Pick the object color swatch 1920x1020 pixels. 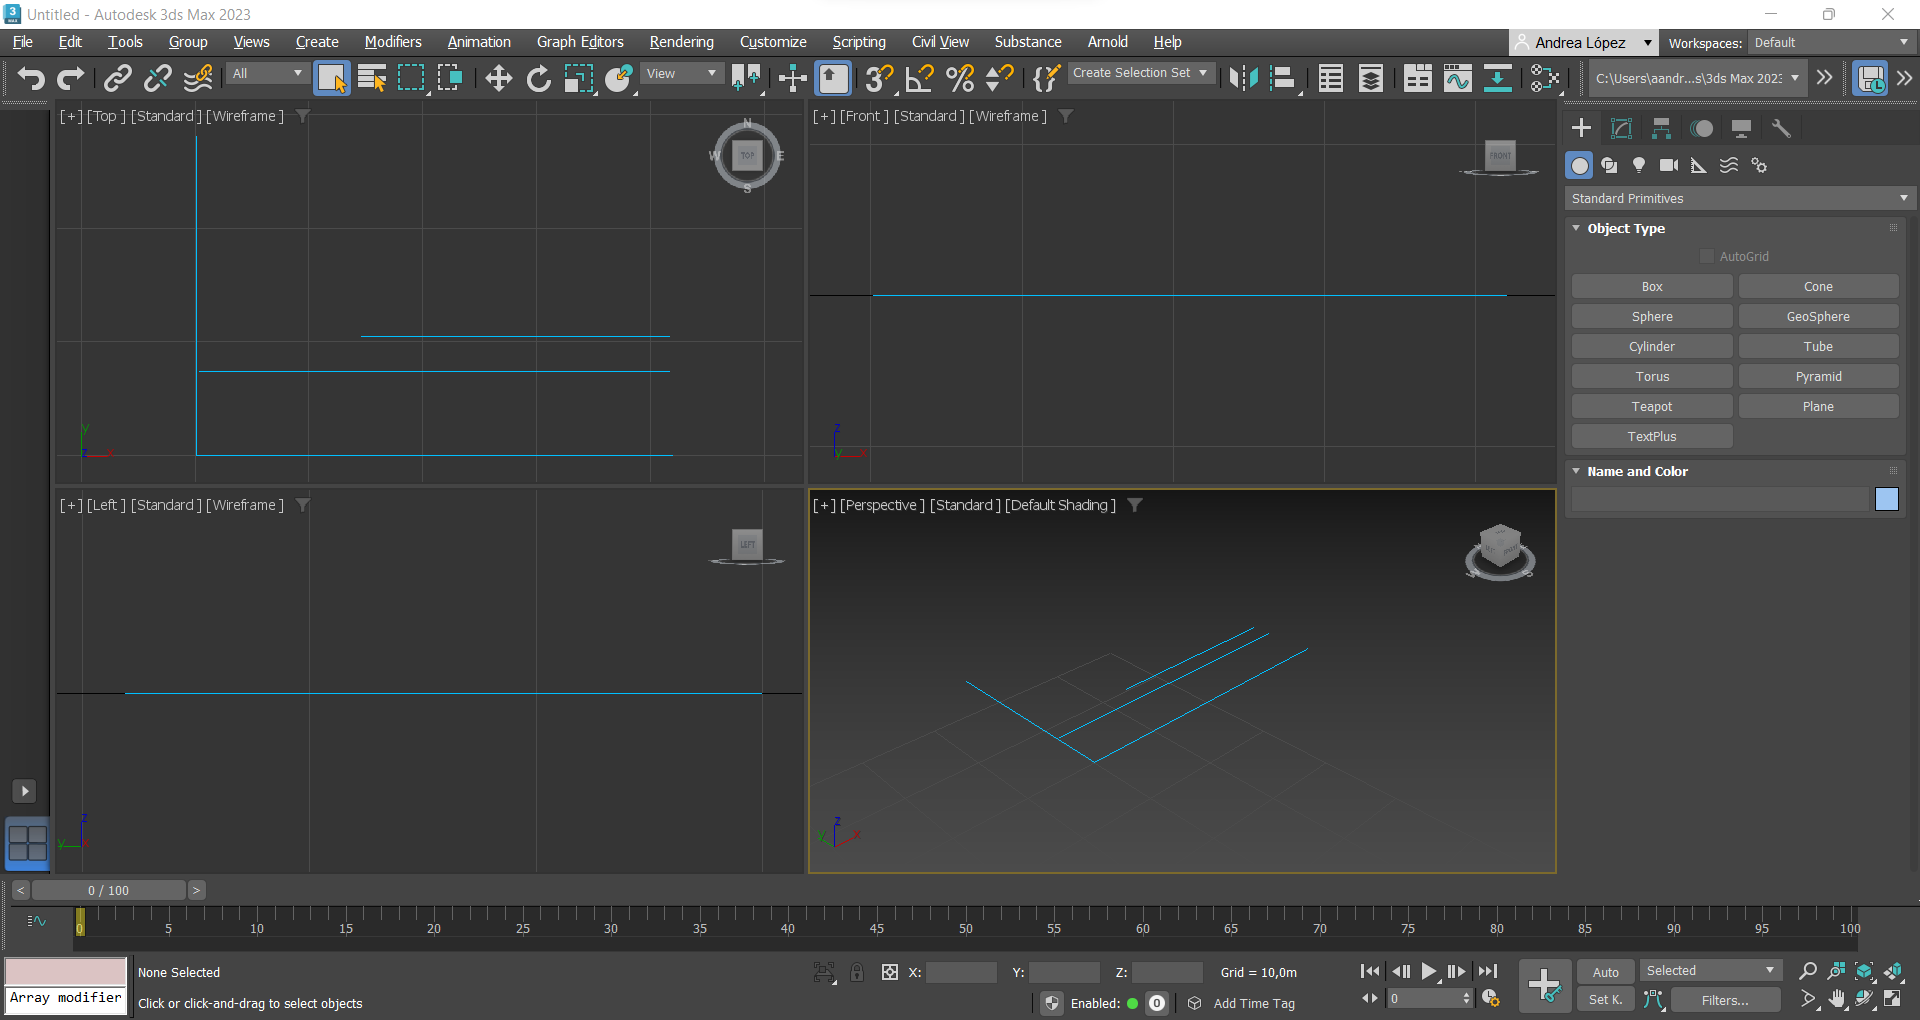(x=1886, y=499)
